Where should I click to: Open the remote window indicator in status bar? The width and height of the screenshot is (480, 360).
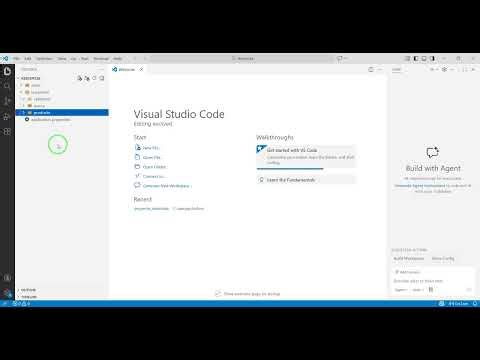[4, 303]
